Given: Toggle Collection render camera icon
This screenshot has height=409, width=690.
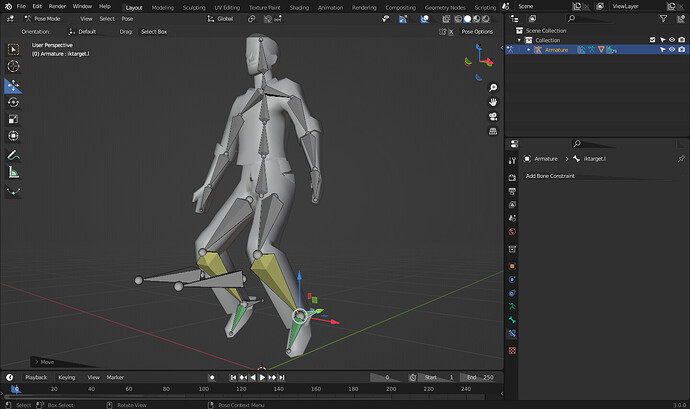Looking at the screenshot, I should [x=682, y=40].
